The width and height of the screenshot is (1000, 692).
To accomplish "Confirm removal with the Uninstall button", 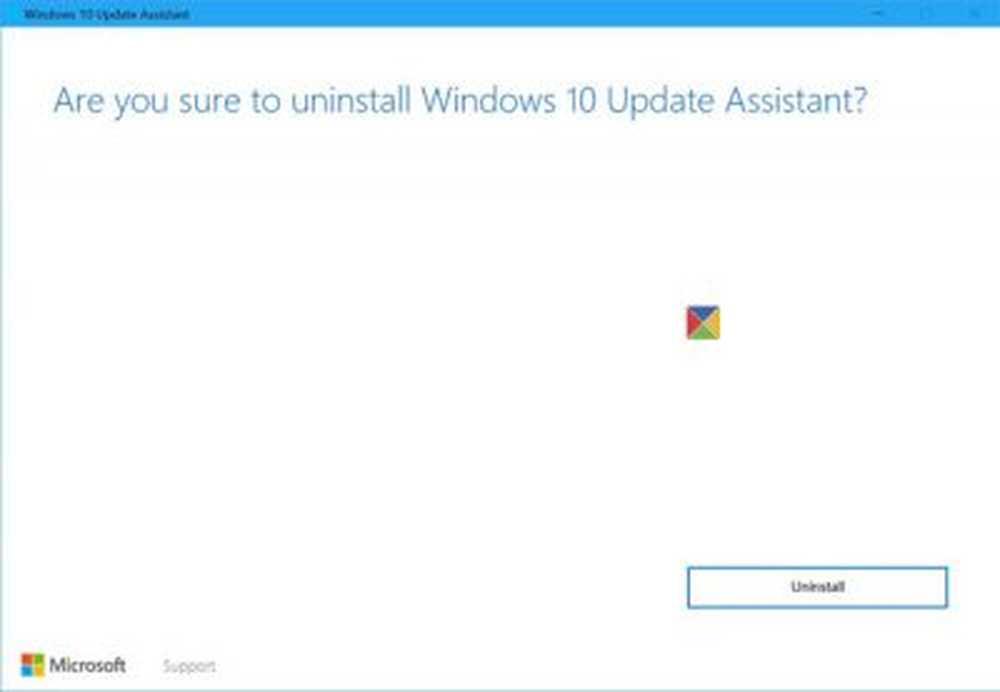I will (x=817, y=587).
